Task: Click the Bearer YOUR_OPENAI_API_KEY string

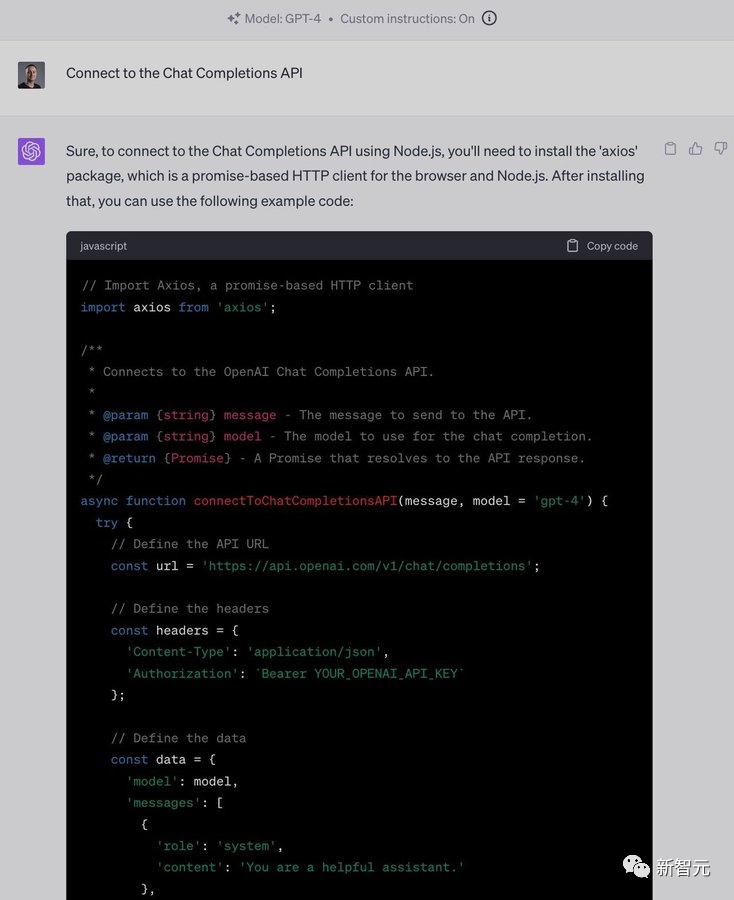Action: point(360,674)
